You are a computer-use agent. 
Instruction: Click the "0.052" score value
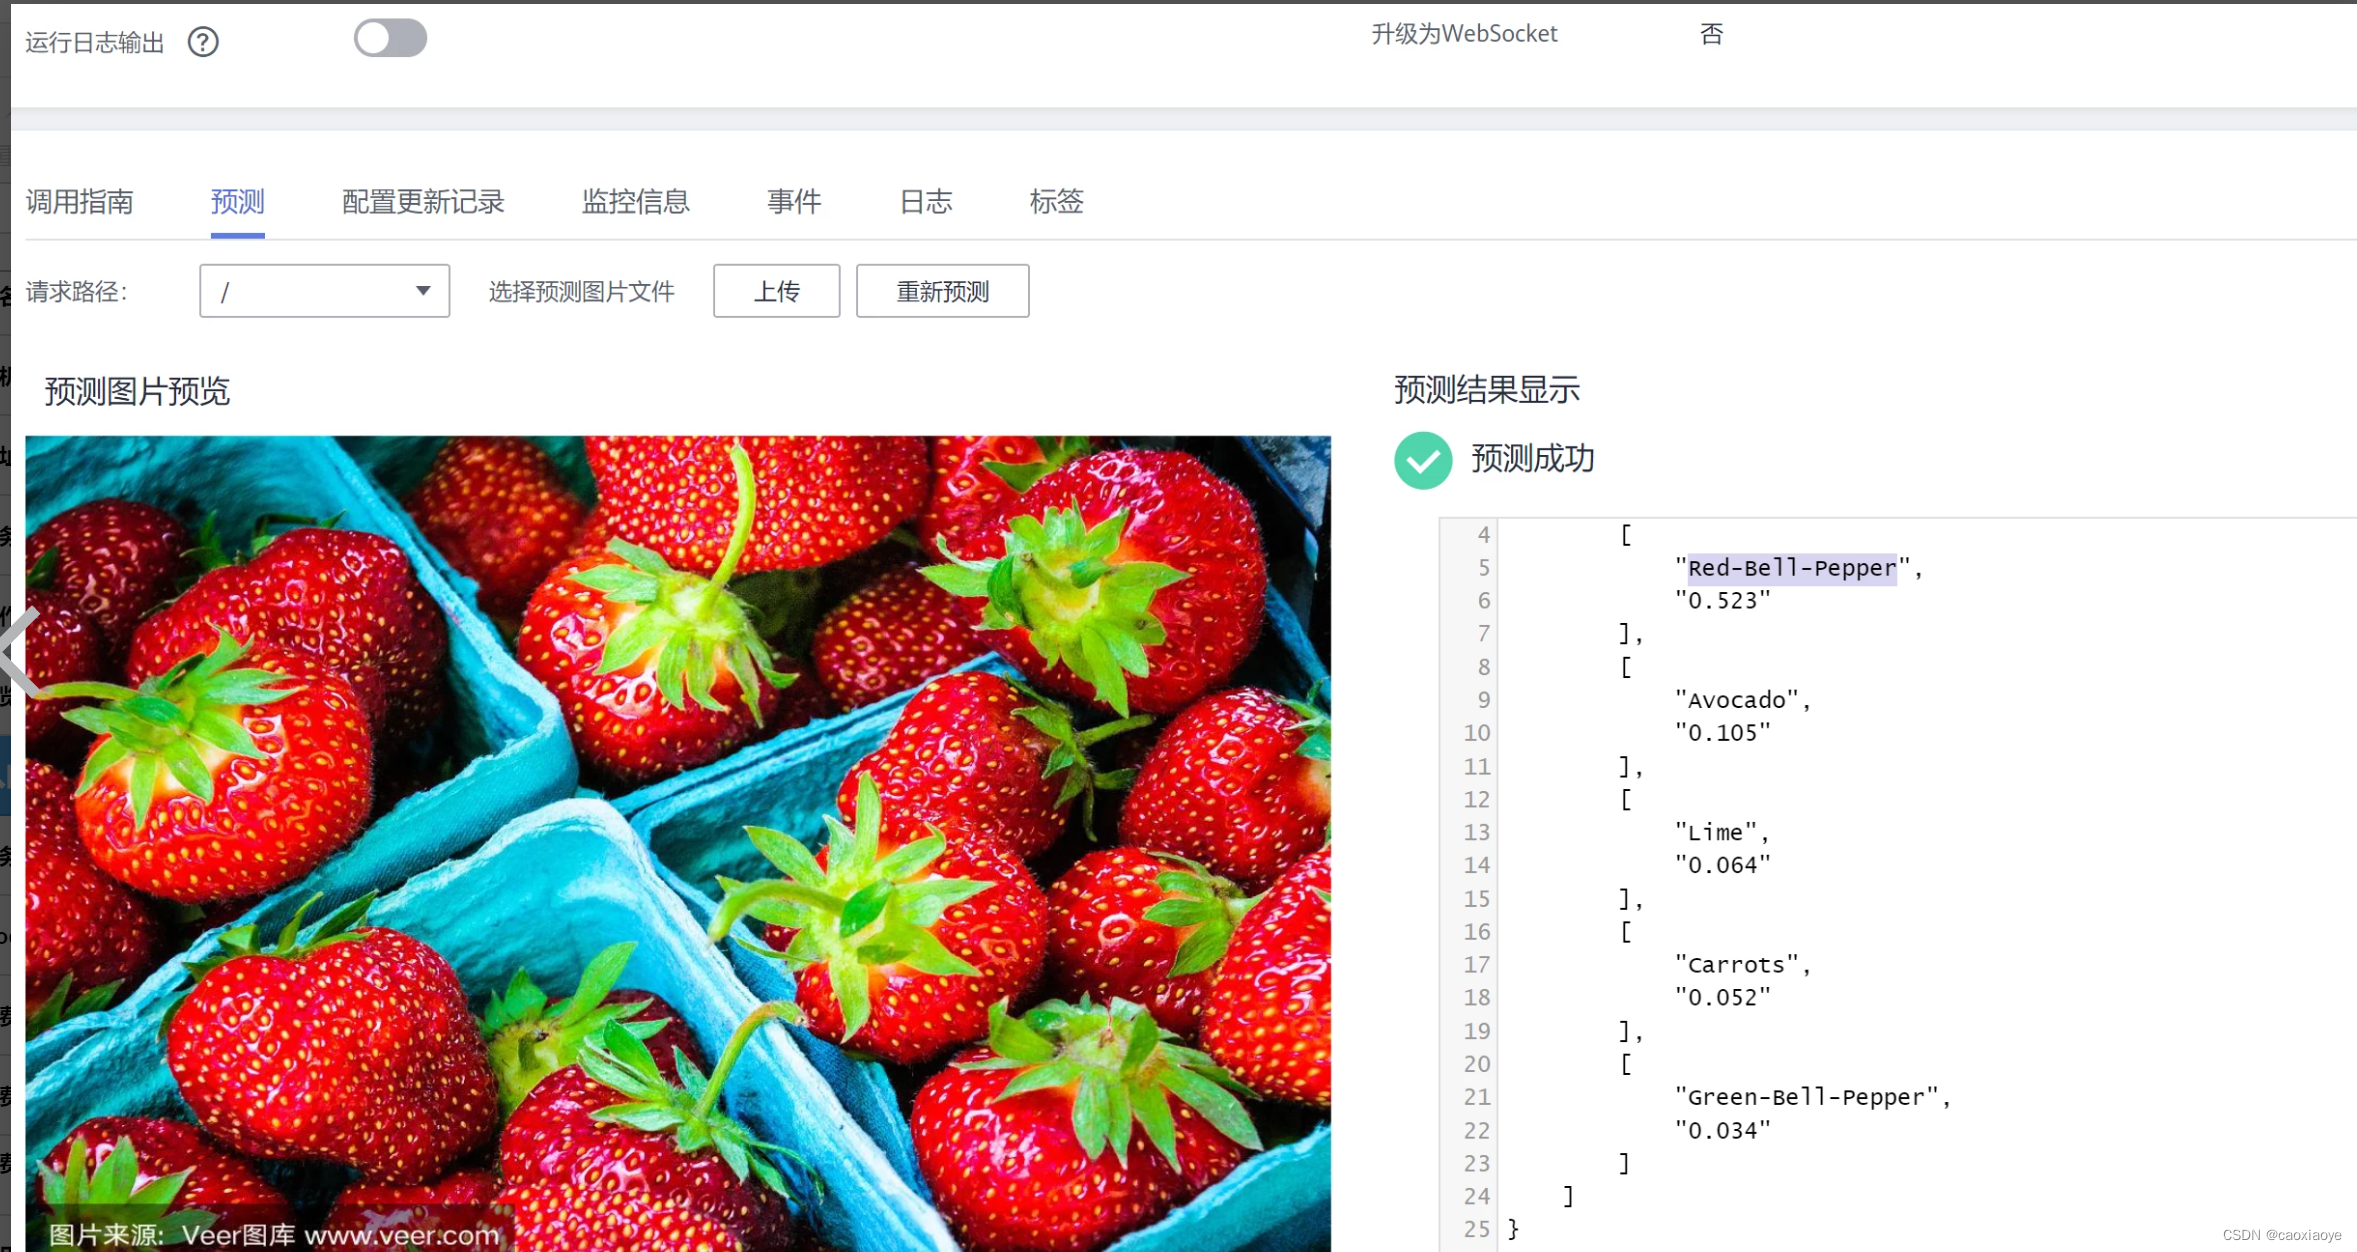[1722, 998]
